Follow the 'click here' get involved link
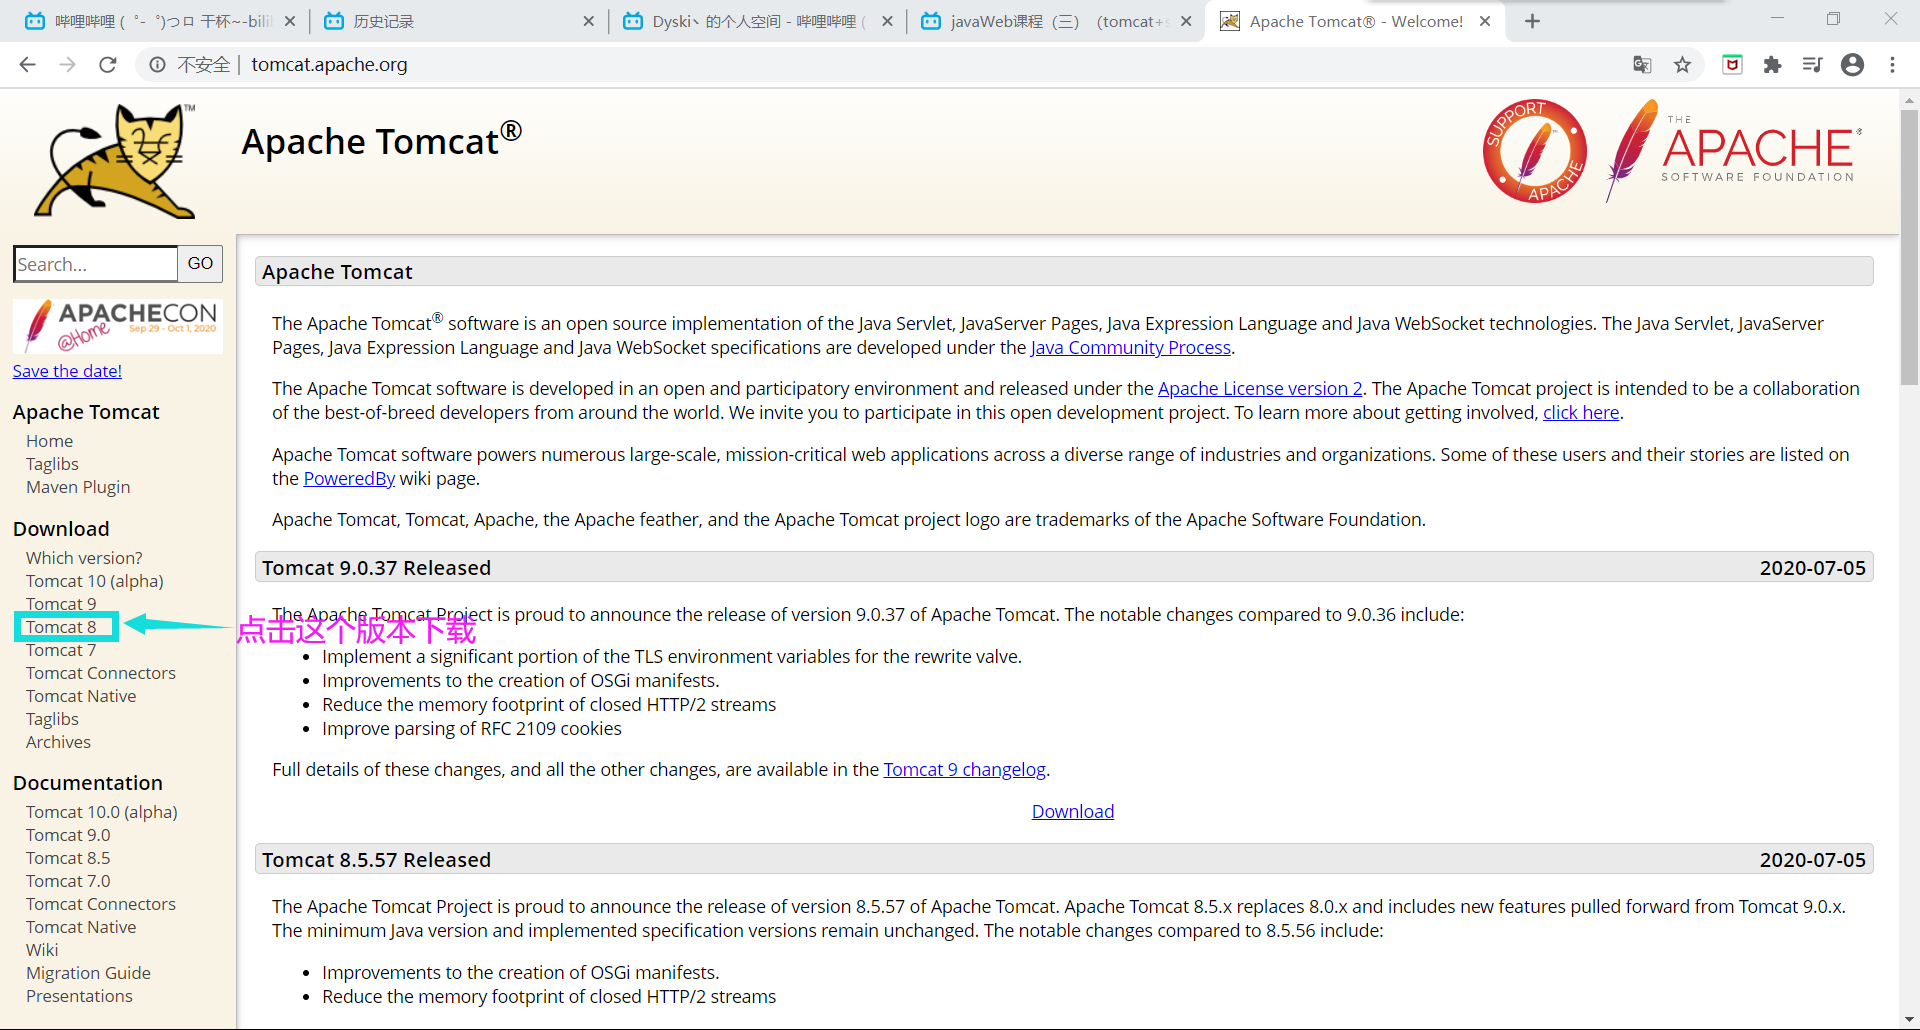1920x1030 pixels. tap(1581, 413)
